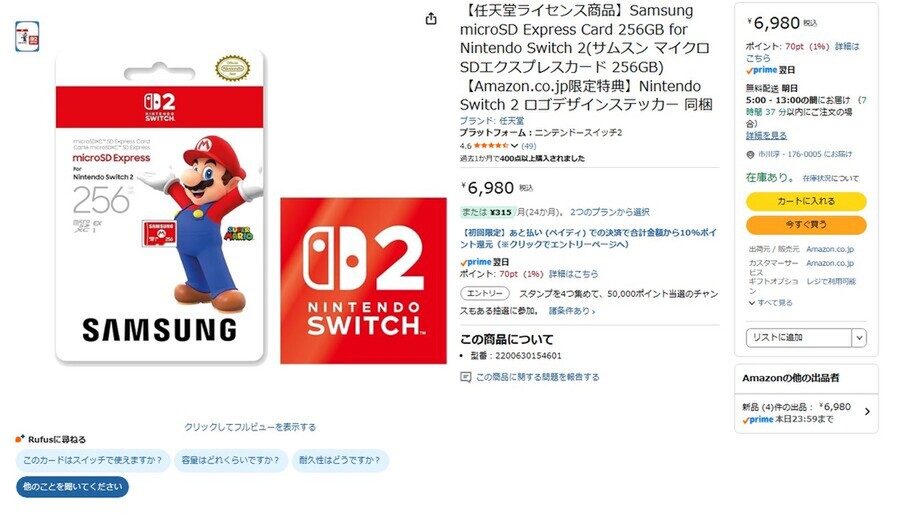Open the 49 reviews count link
The image size is (900, 519).
click(529, 146)
